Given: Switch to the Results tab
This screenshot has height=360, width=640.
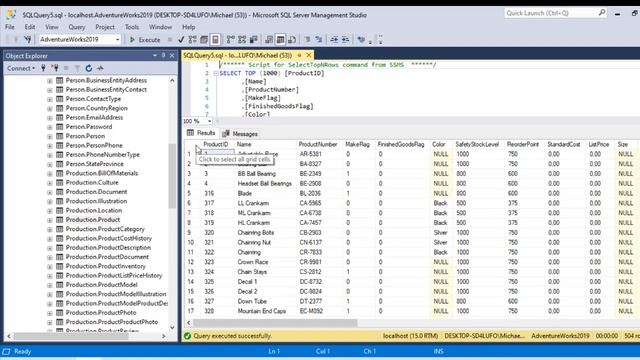Looking at the screenshot, I should click(201, 133).
